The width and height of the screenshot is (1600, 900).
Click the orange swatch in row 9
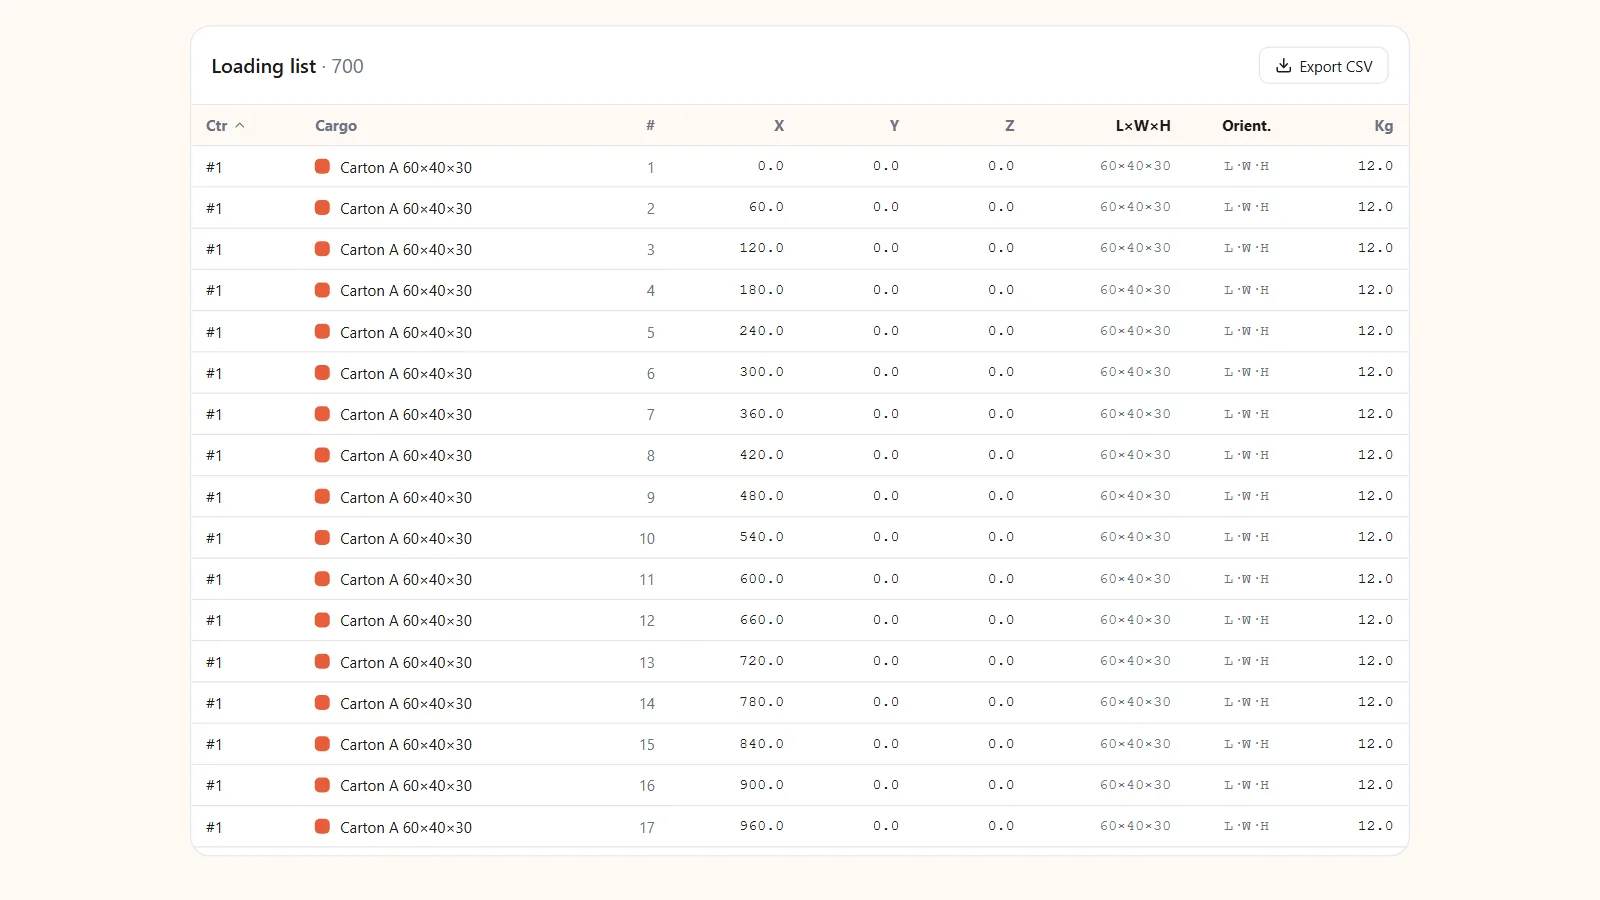pyautogui.click(x=322, y=496)
